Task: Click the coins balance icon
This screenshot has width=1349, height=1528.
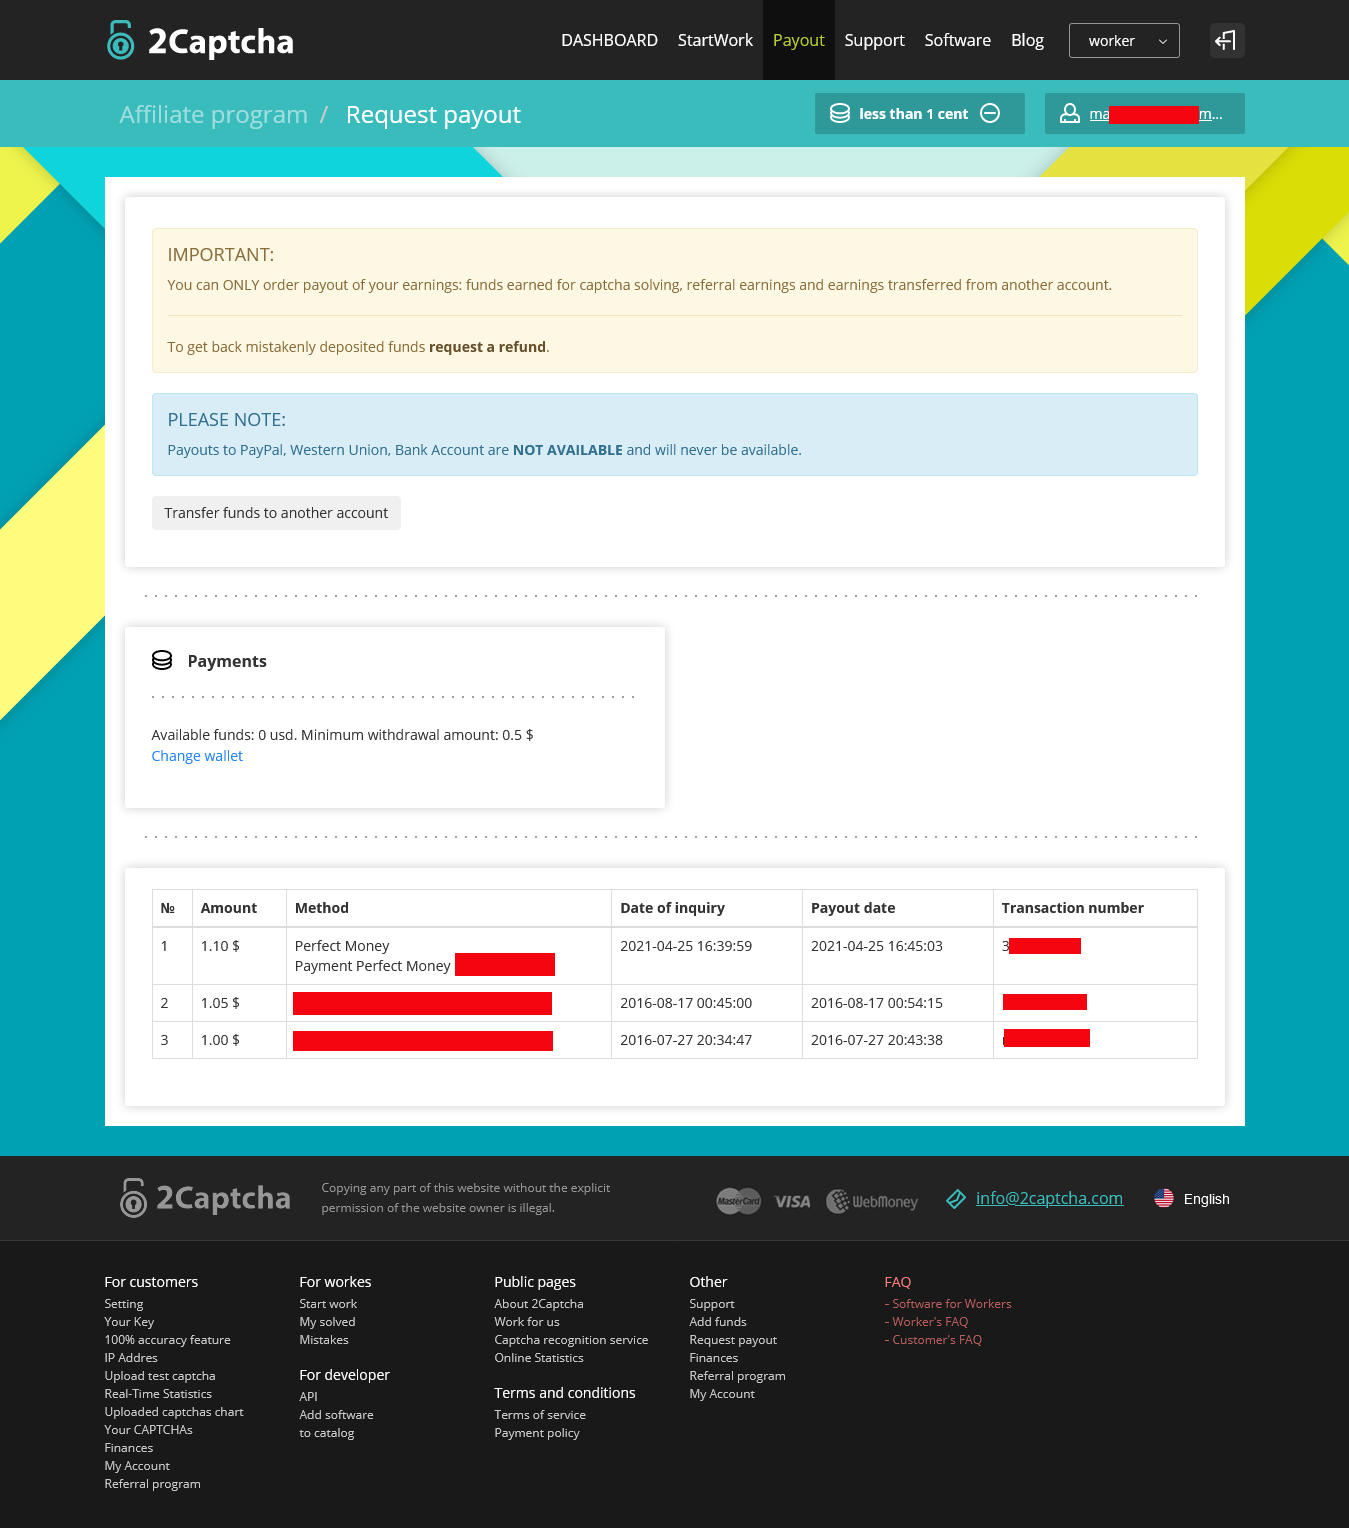Action: click(840, 113)
